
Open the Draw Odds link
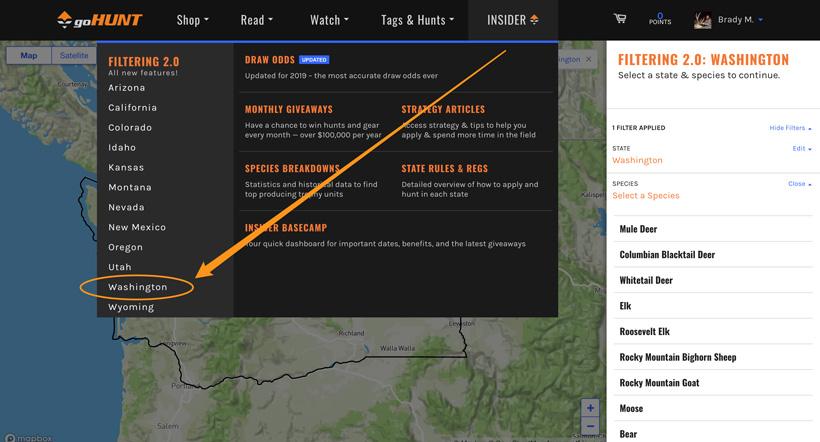point(270,60)
